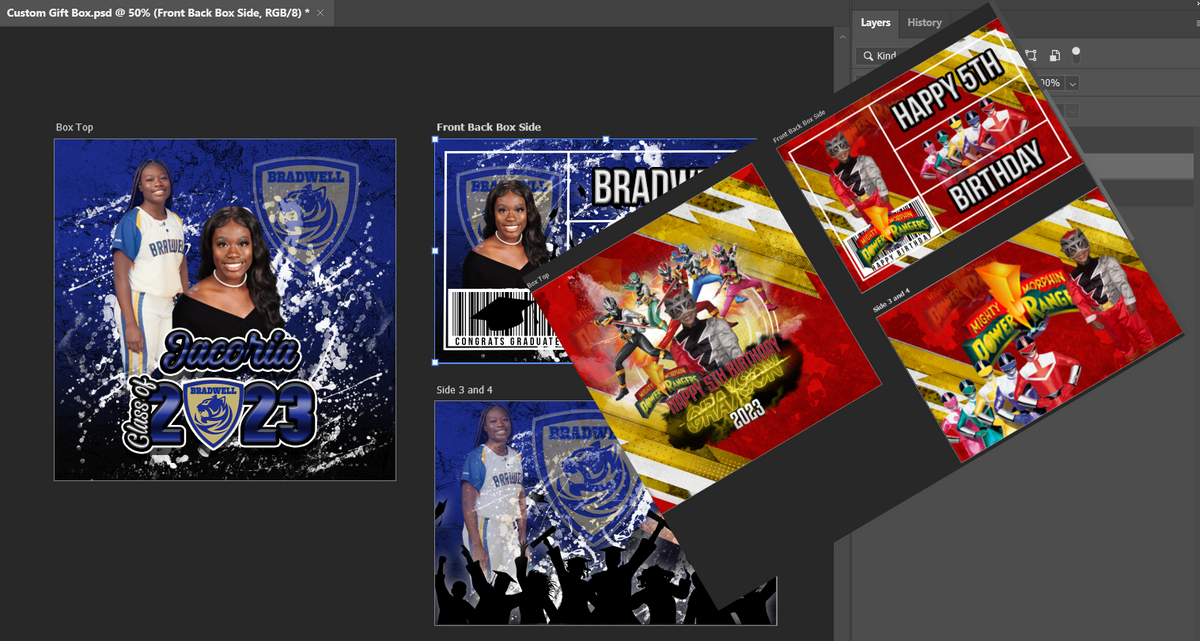The height and width of the screenshot is (641, 1200).
Task: Click the magnifier icon in Kind filter
Action: pyautogui.click(x=868, y=56)
